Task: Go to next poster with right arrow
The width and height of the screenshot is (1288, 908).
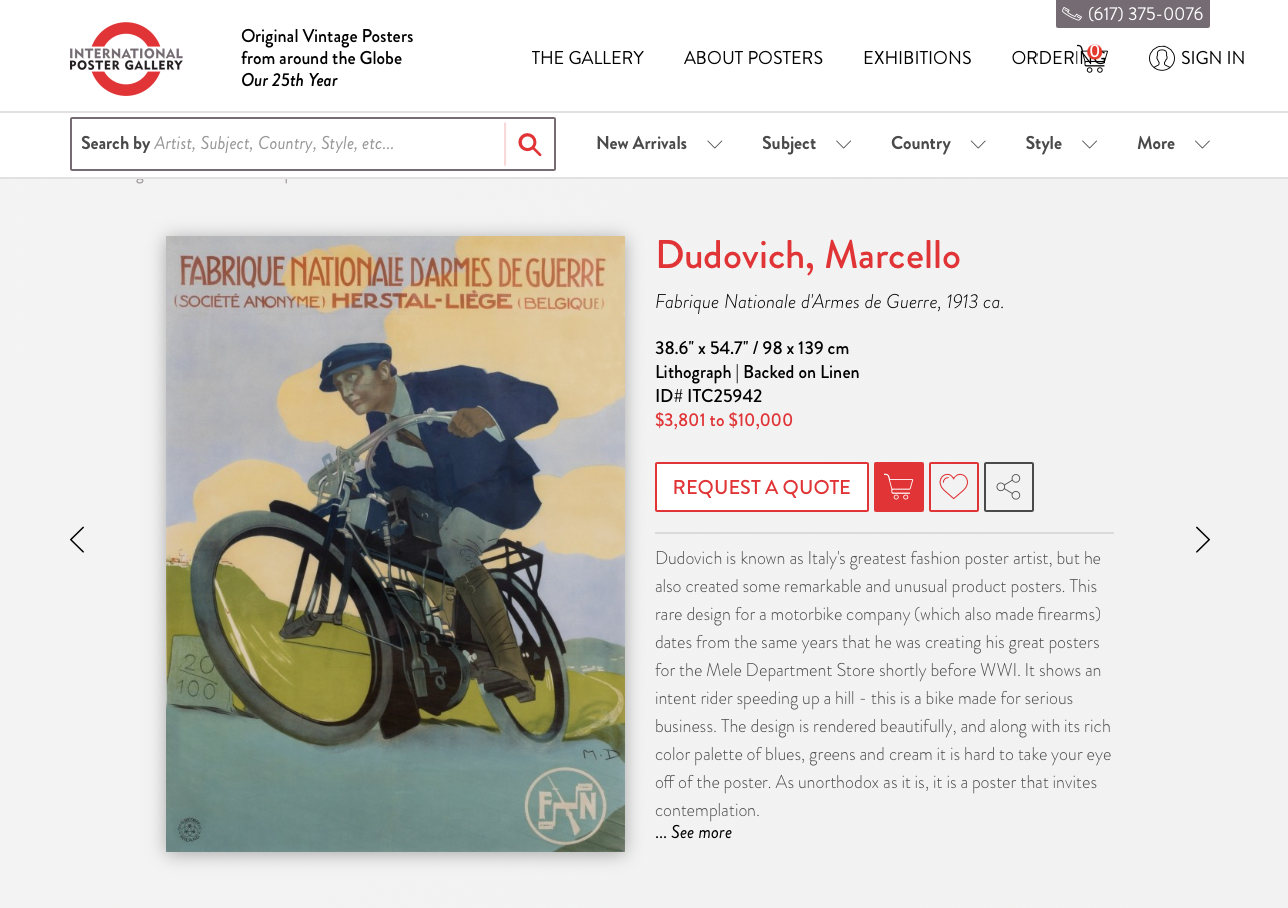Action: click(x=1203, y=540)
